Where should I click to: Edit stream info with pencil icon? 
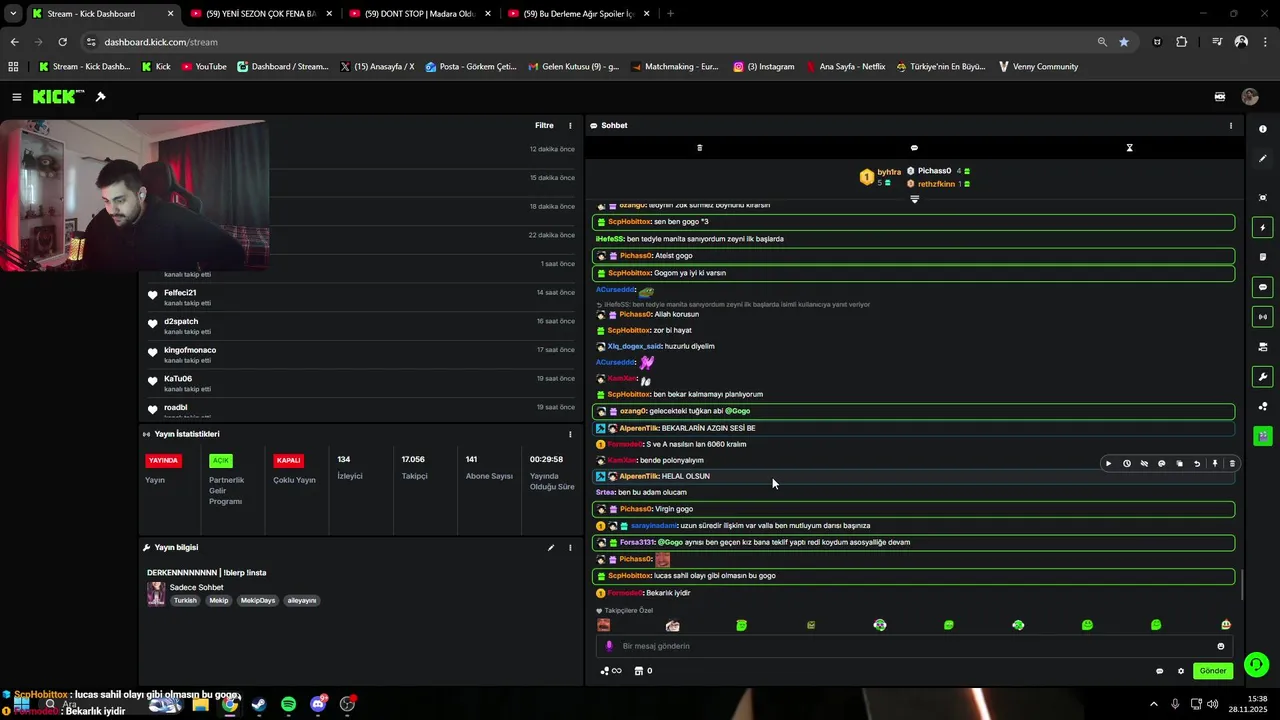(550, 548)
